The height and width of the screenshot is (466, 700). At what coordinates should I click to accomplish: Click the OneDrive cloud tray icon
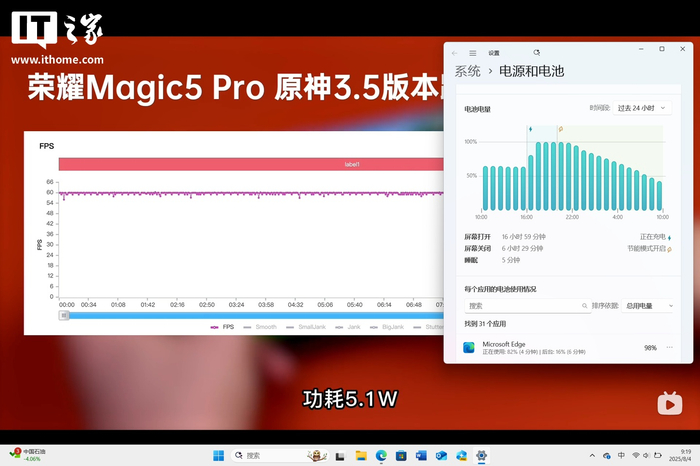pos(607,456)
